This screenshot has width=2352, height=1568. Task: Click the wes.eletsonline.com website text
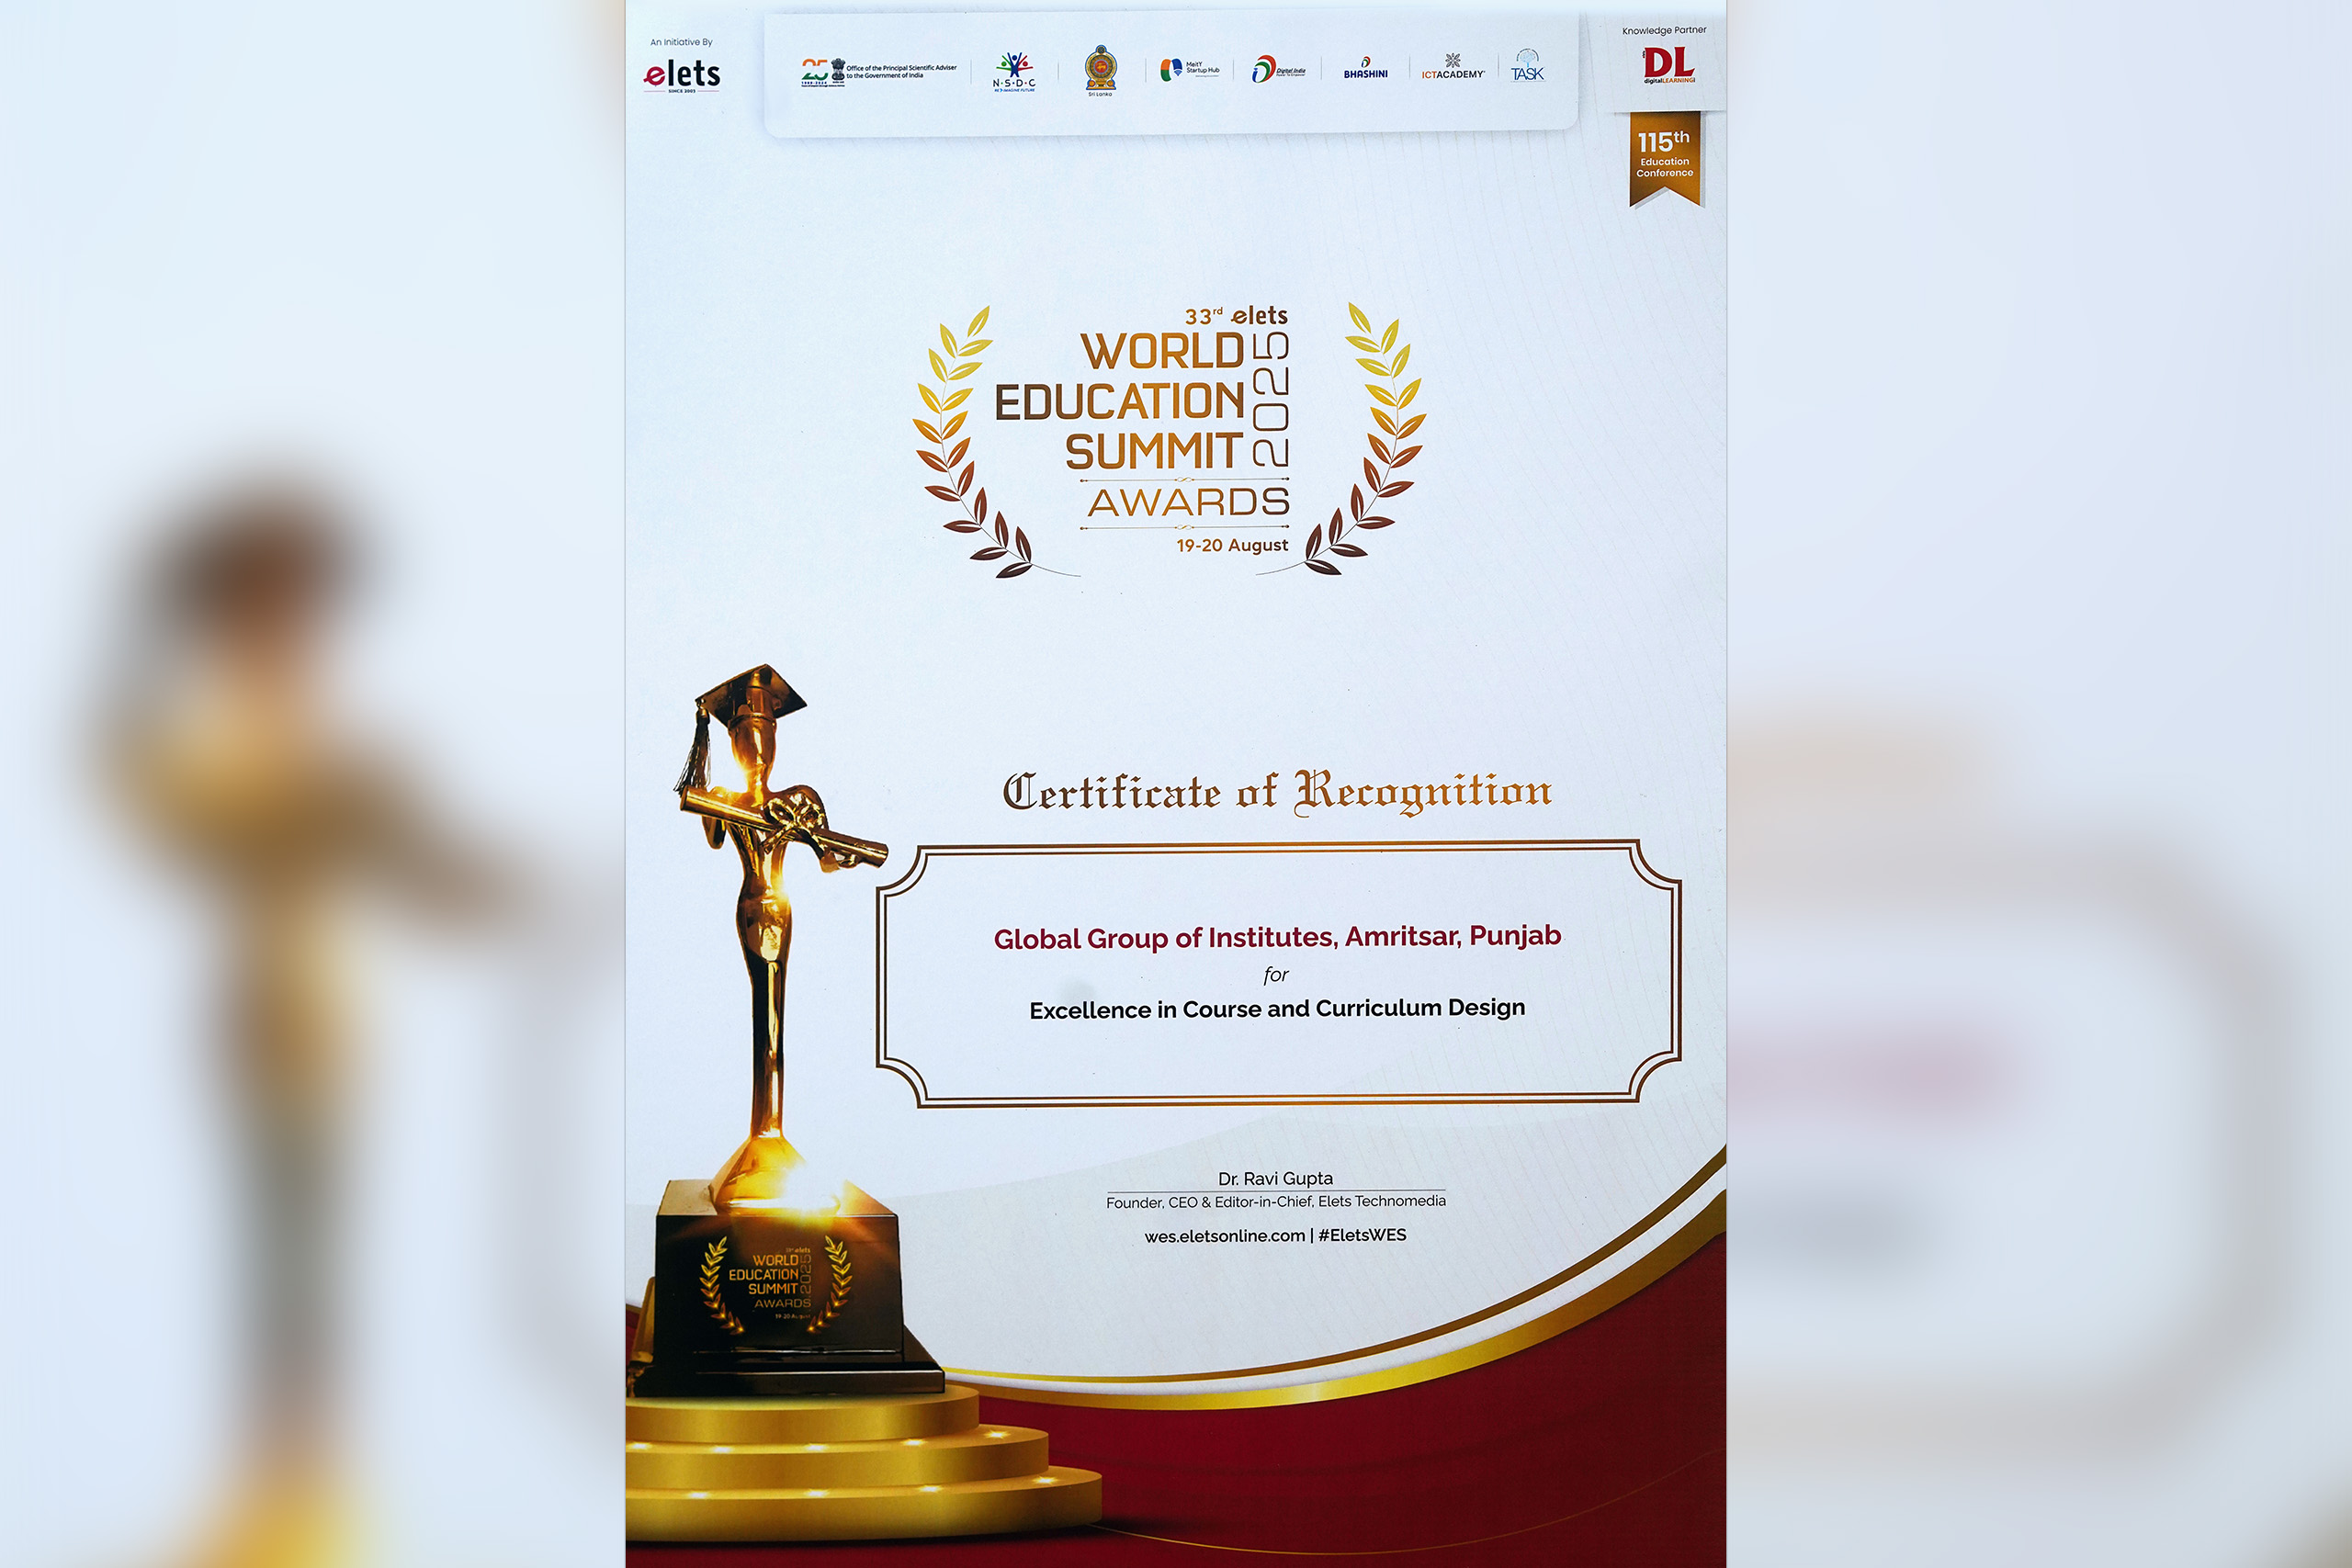1224,1236
